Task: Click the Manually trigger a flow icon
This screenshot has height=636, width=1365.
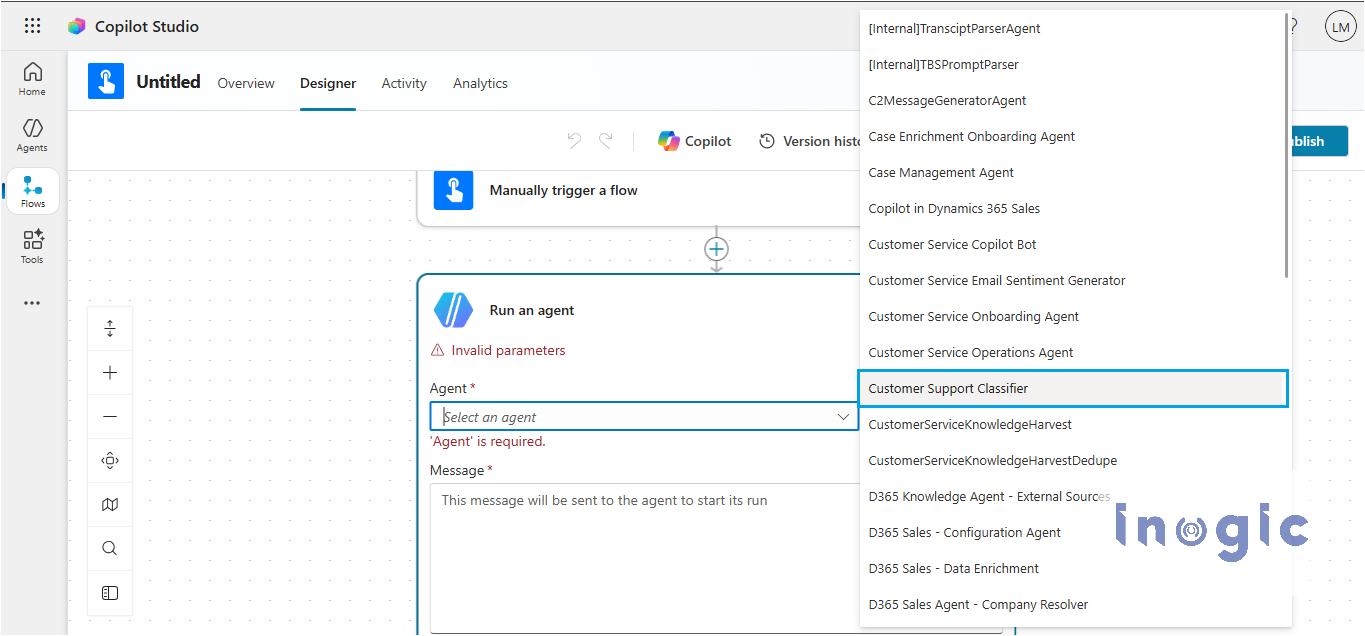Action: click(x=453, y=190)
